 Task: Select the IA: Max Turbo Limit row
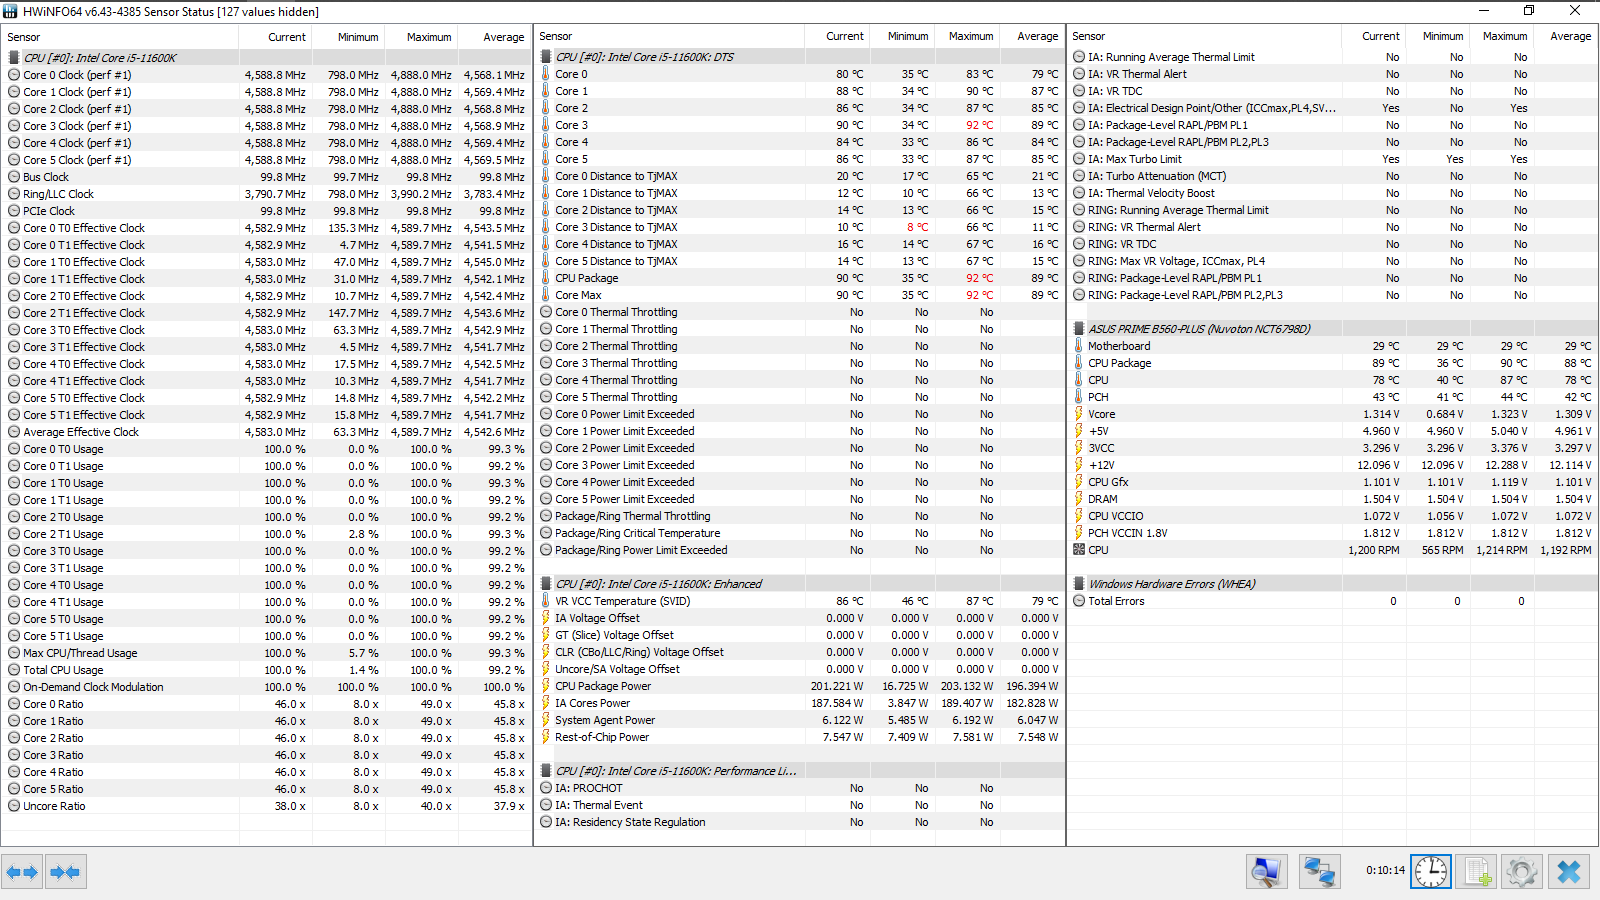pyautogui.click(x=1332, y=159)
